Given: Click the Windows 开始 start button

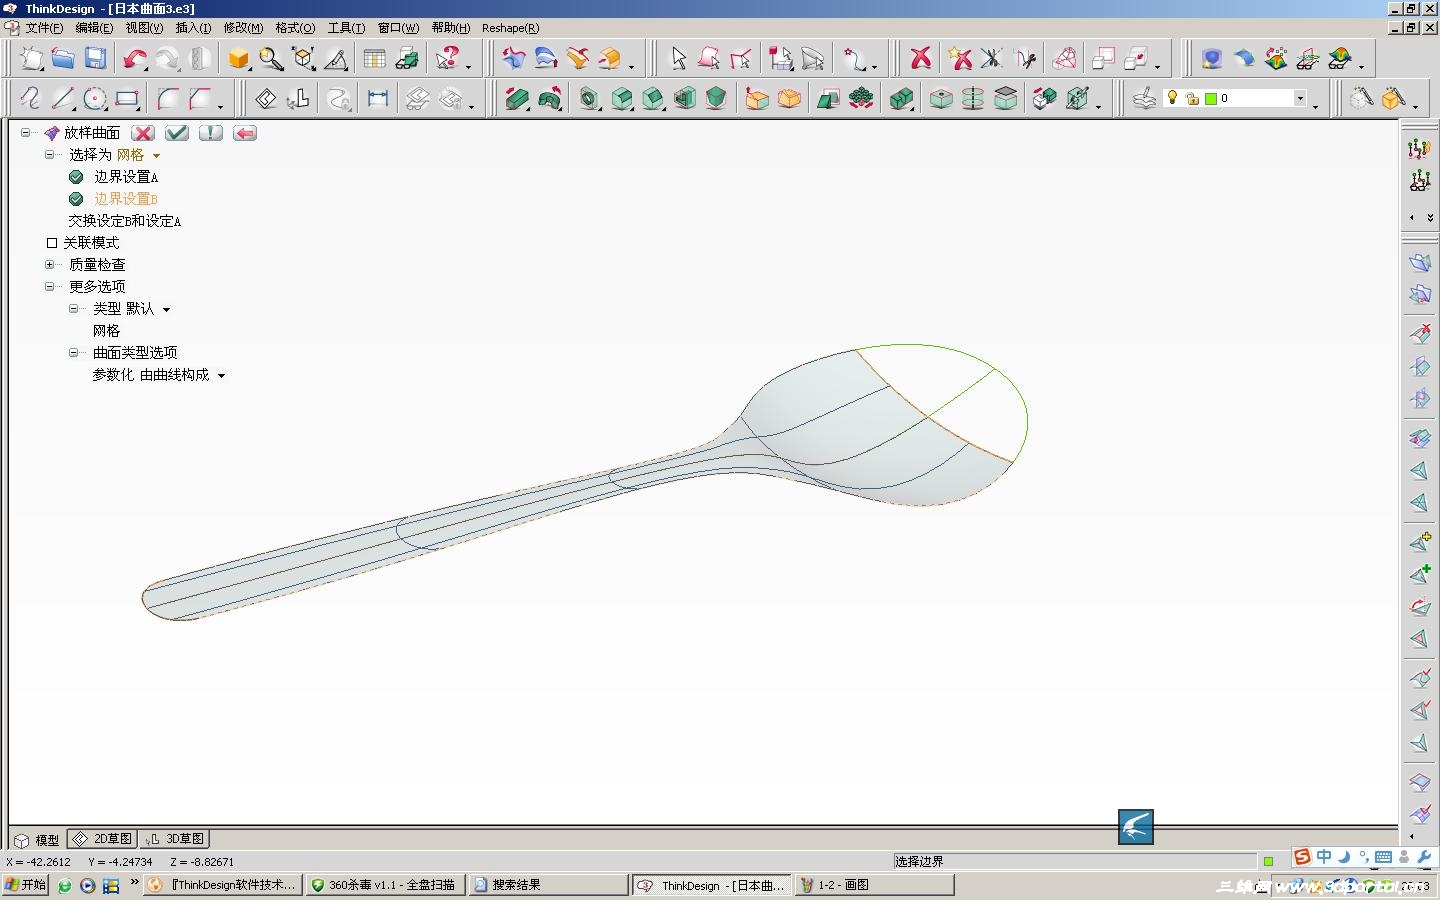Looking at the screenshot, I should pyautogui.click(x=25, y=885).
